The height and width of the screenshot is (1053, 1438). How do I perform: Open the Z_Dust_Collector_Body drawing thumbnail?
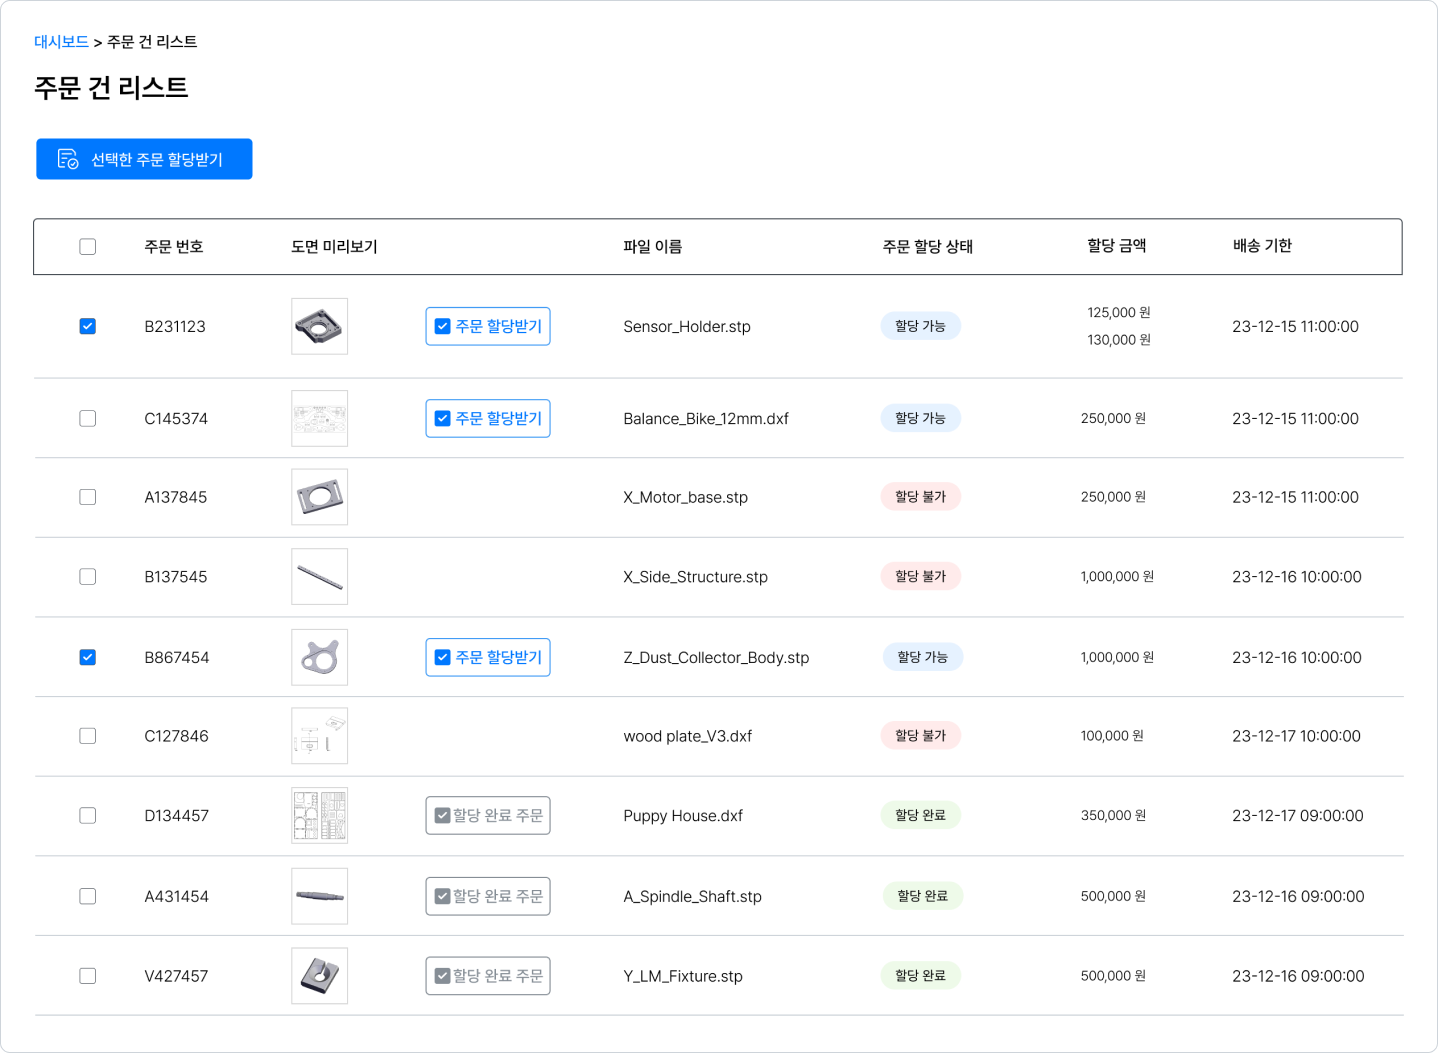point(320,657)
